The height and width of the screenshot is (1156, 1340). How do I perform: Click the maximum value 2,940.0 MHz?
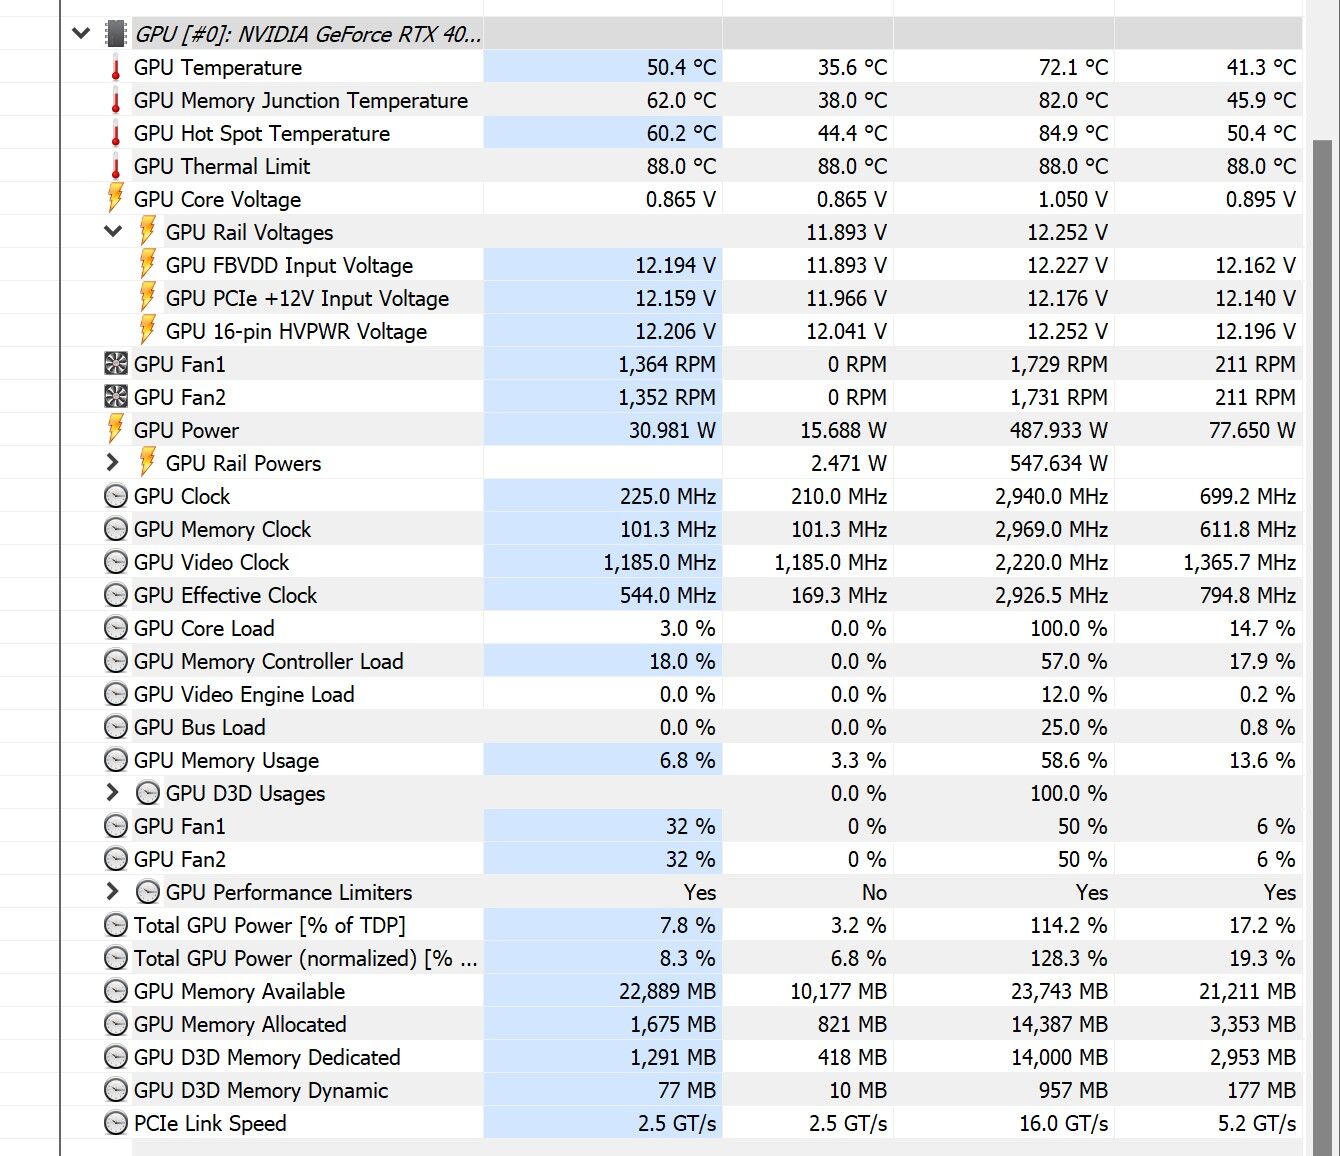click(1051, 497)
